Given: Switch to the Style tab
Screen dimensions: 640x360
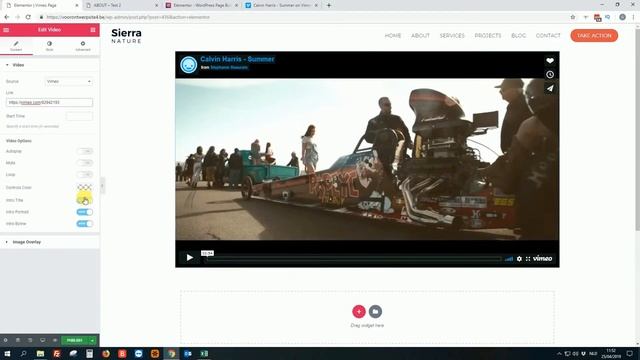Looking at the screenshot, I should pos(49,46).
